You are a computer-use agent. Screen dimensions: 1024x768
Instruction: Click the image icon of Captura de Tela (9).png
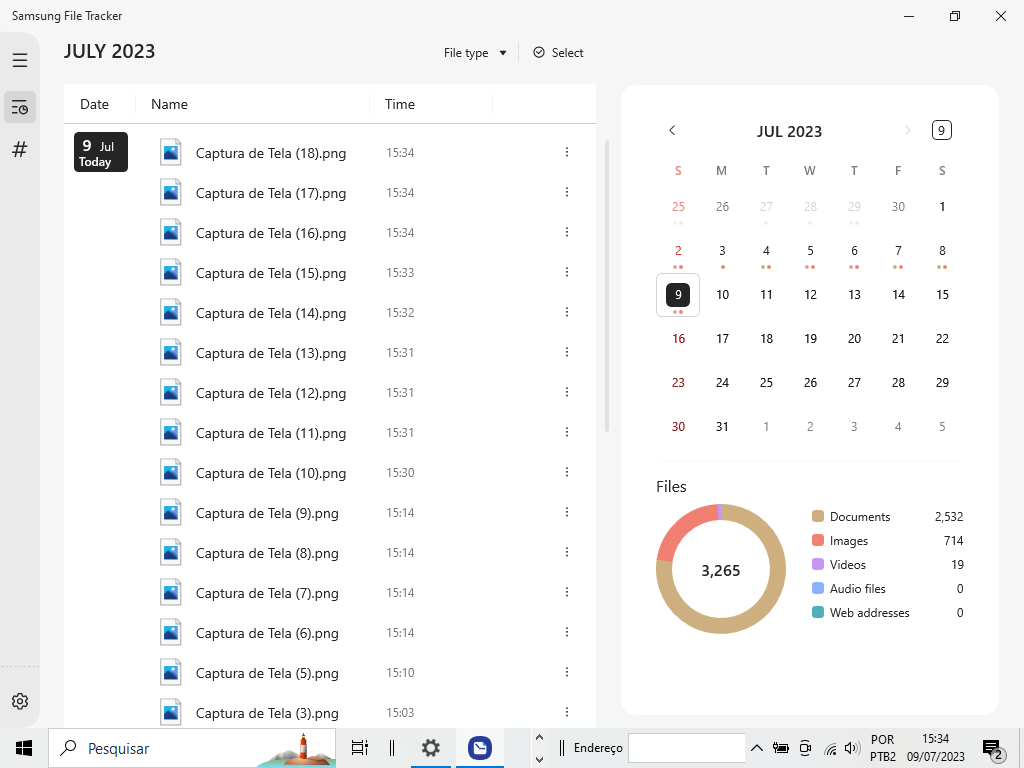(171, 513)
